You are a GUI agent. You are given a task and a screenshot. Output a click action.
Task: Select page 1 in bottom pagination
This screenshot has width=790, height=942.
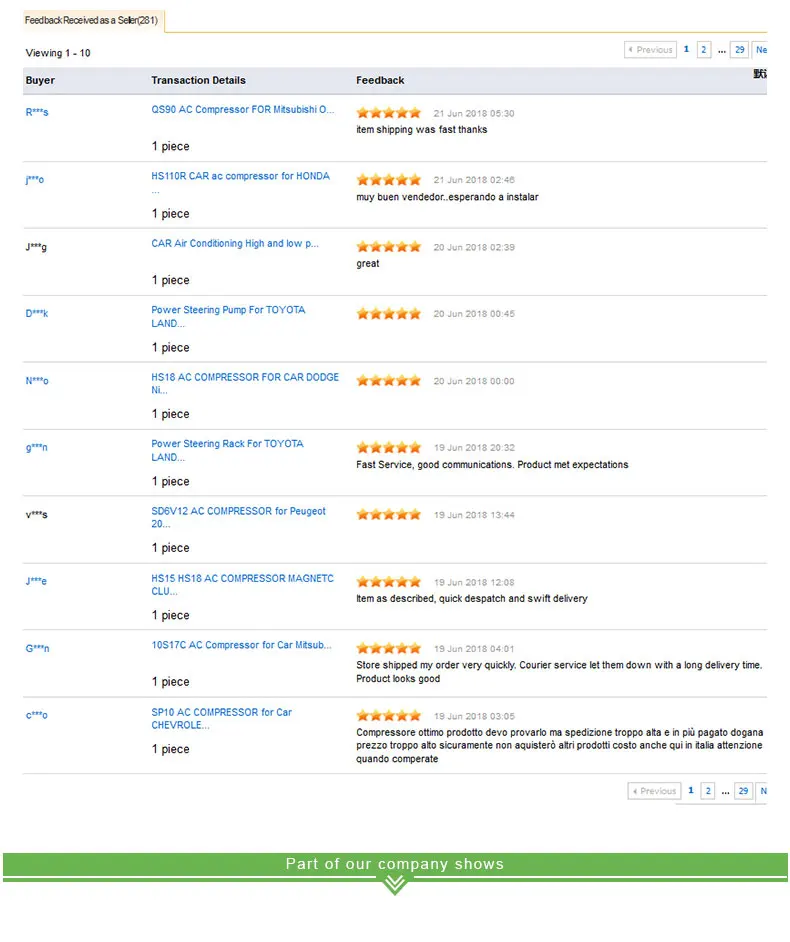(691, 790)
